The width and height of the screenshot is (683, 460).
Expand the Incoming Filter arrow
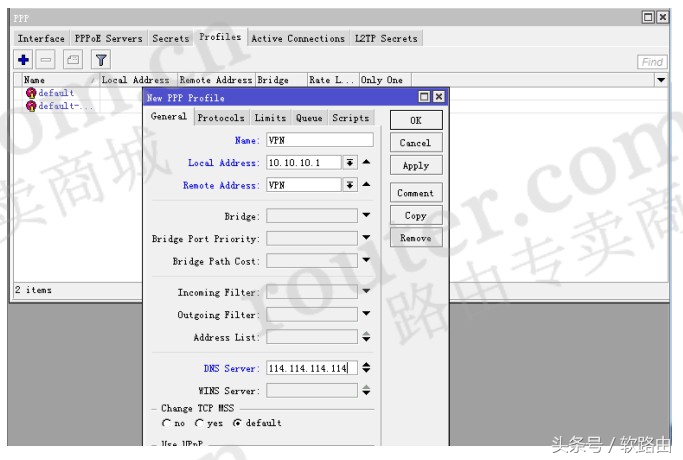pos(366,291)
